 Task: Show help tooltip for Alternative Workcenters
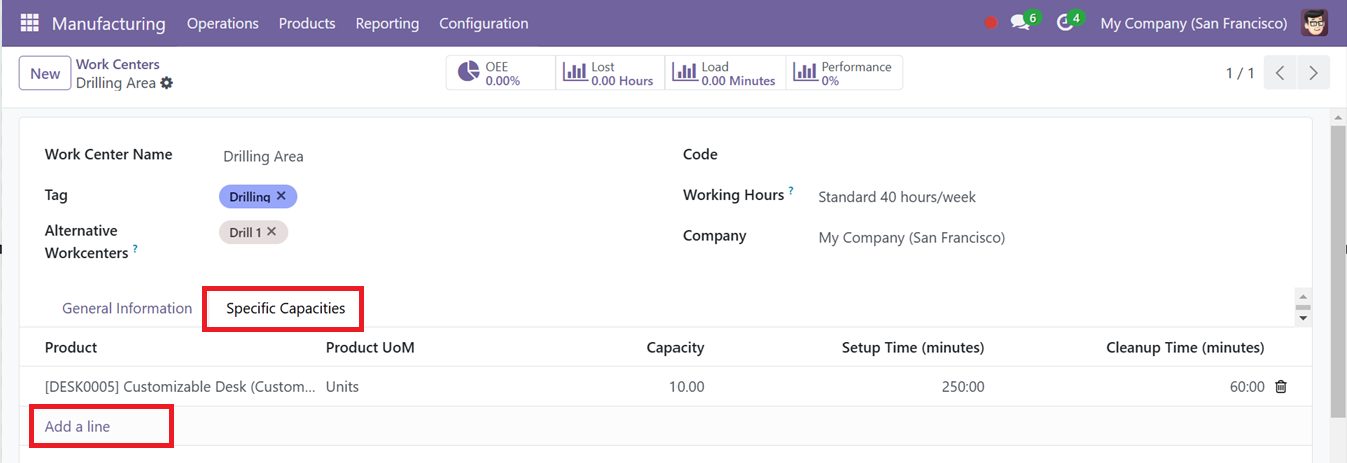tap(135, 249)
